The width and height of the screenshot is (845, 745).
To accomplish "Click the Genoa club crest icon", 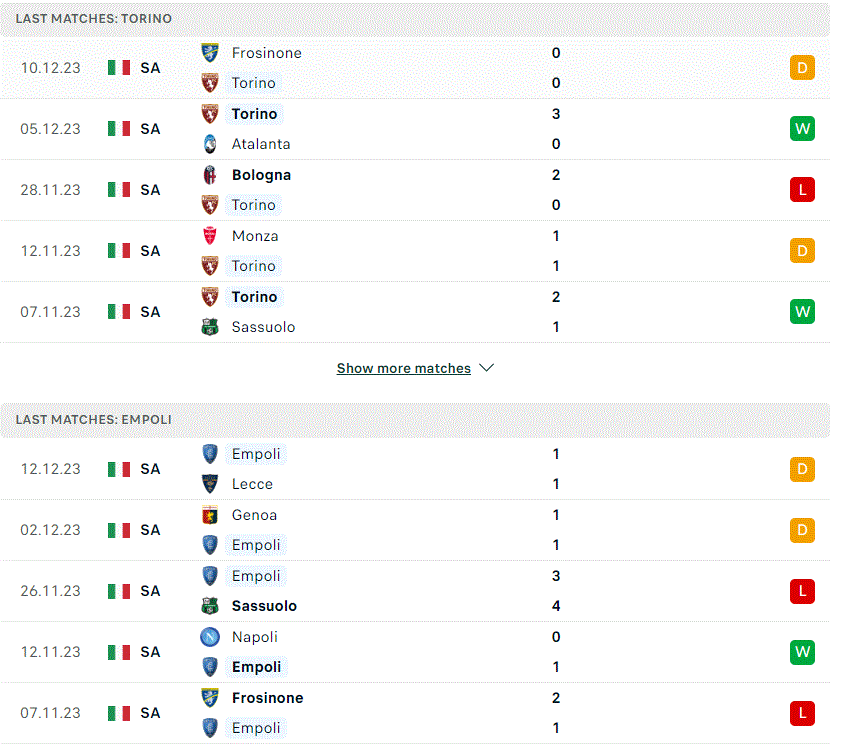I will point(210,515).
